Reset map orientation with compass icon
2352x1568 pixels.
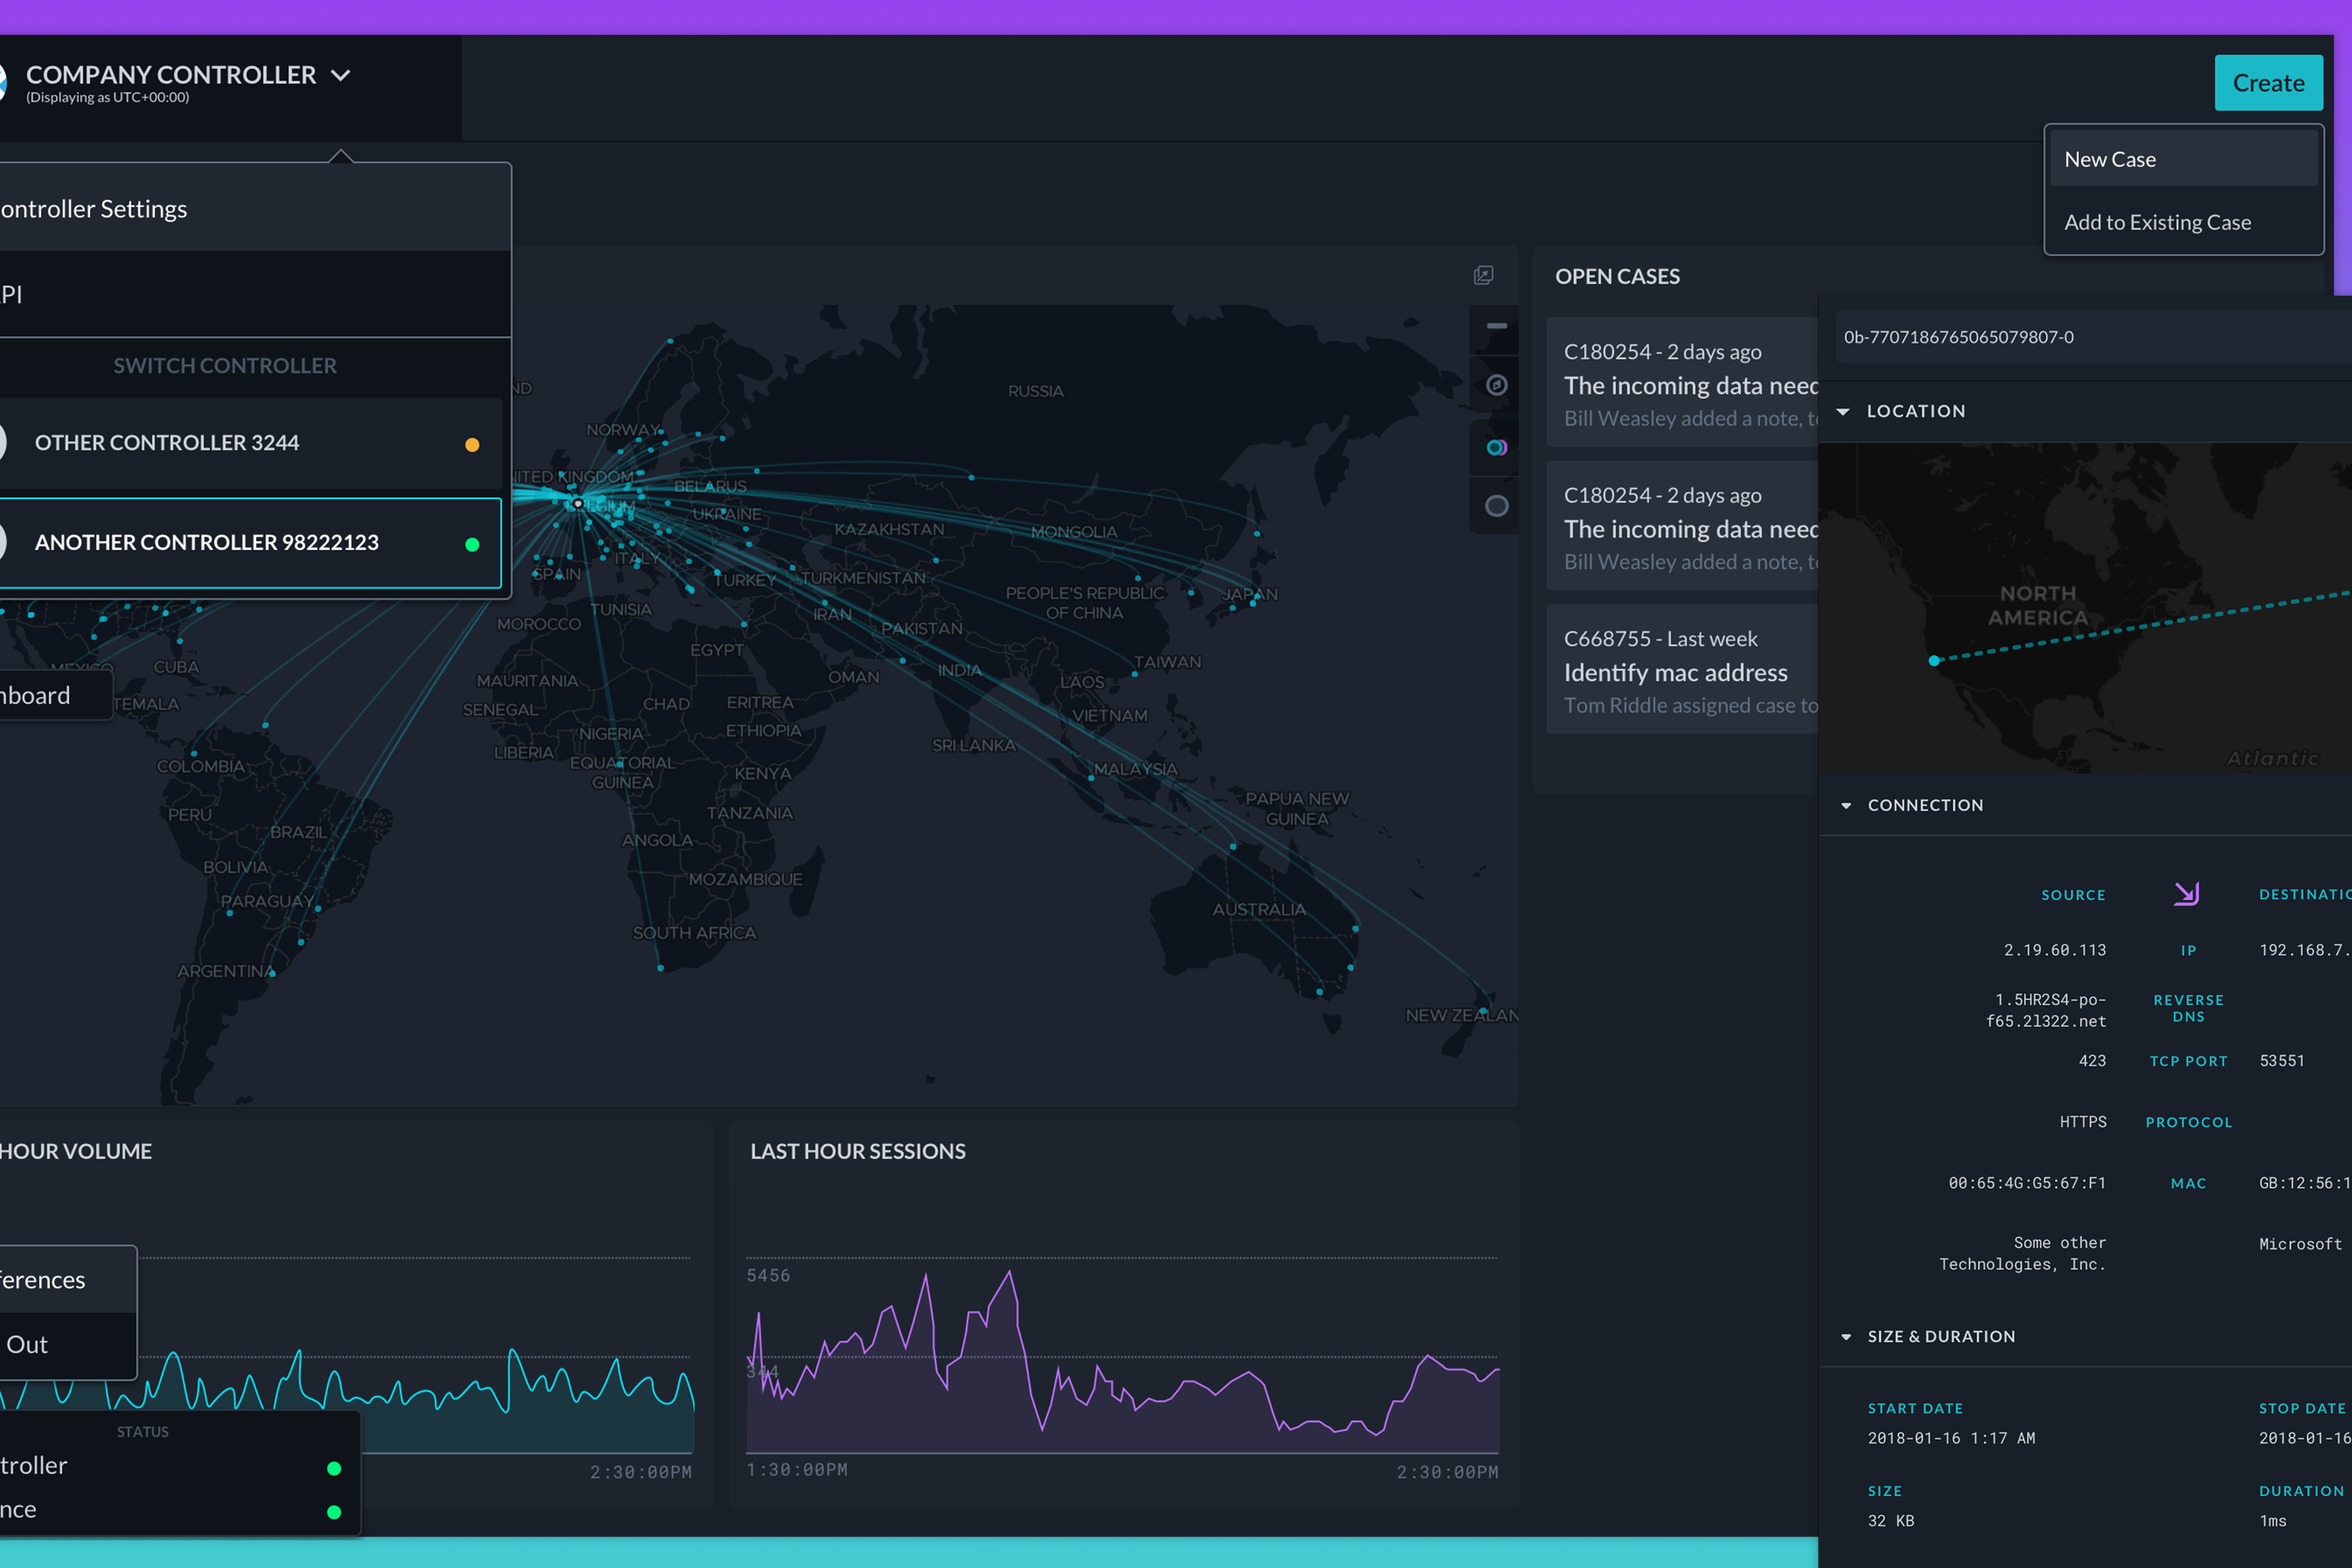(x=1496, y=385)
